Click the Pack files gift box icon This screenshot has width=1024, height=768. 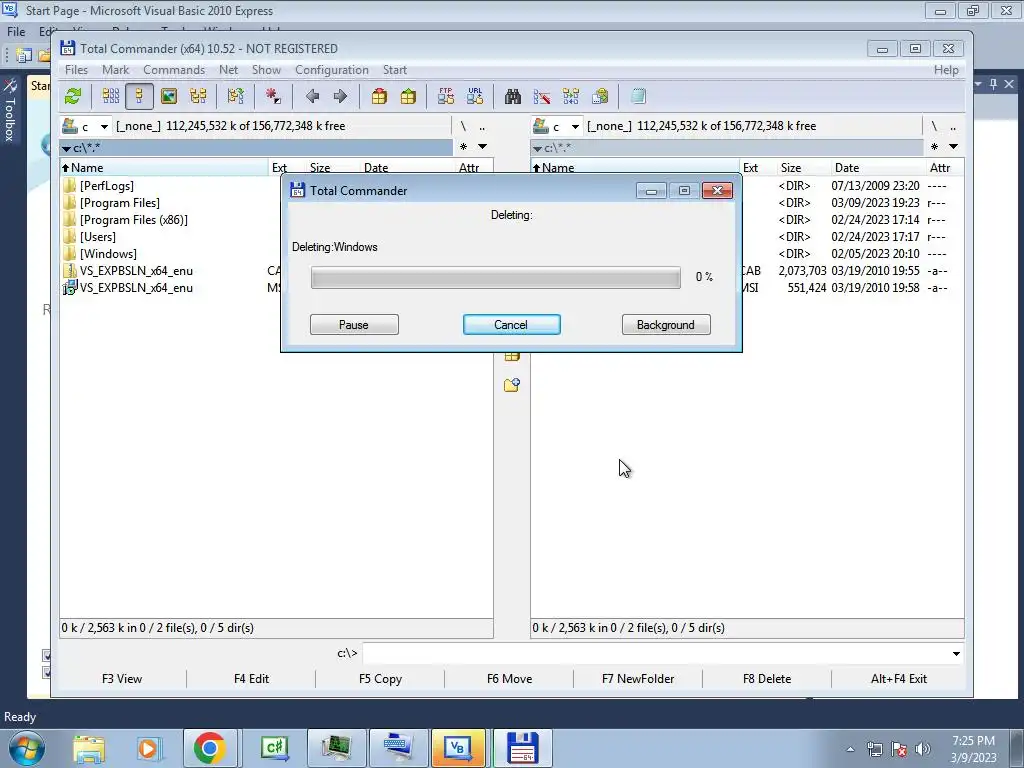379,97
